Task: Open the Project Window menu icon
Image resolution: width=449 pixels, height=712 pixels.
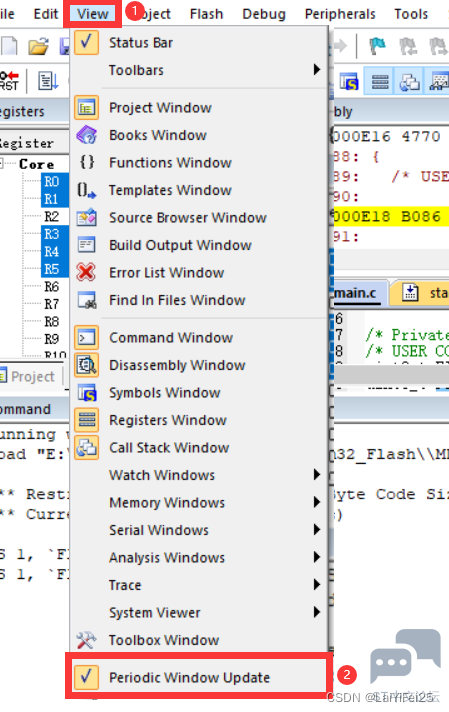Action: (86, 108)
